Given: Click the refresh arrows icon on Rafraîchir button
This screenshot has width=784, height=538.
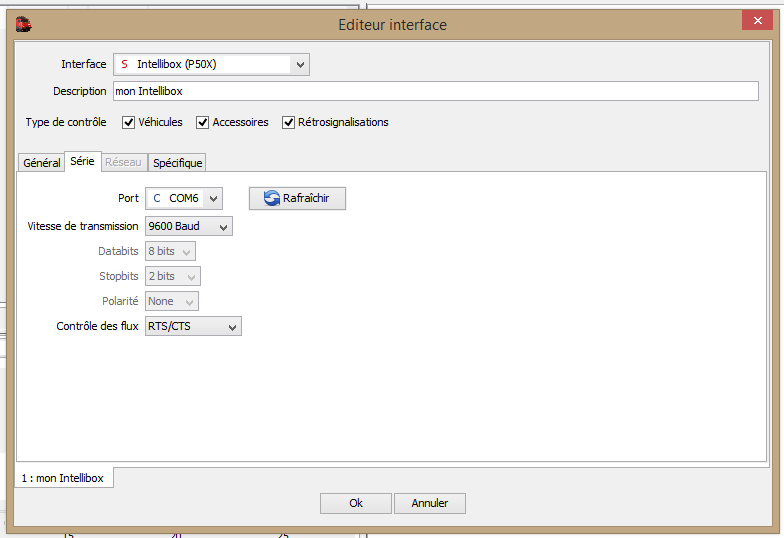Looking at the screenshot, I should coord(272,198).
